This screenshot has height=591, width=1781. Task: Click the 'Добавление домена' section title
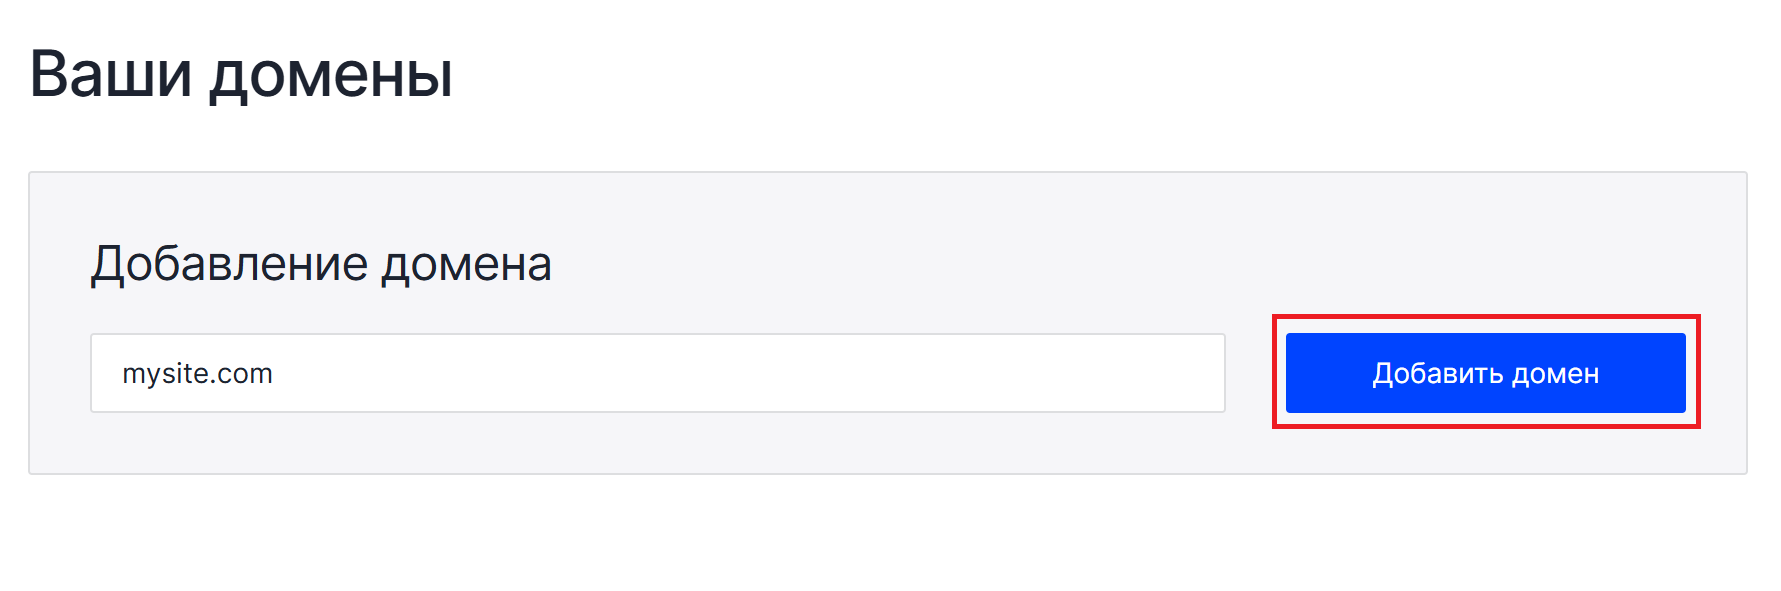pyautogui.click(x=321, y=264)
